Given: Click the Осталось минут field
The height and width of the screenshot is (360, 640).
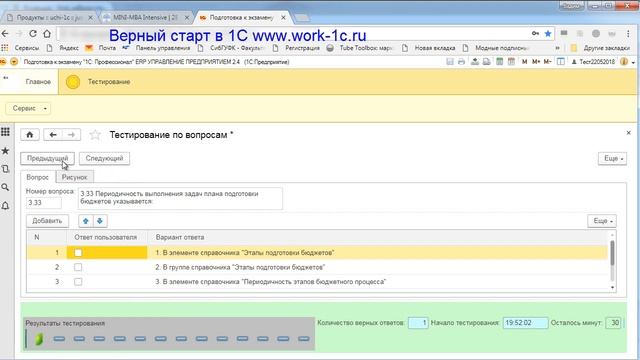Looking at the screenshot, I should click(613, 323).
